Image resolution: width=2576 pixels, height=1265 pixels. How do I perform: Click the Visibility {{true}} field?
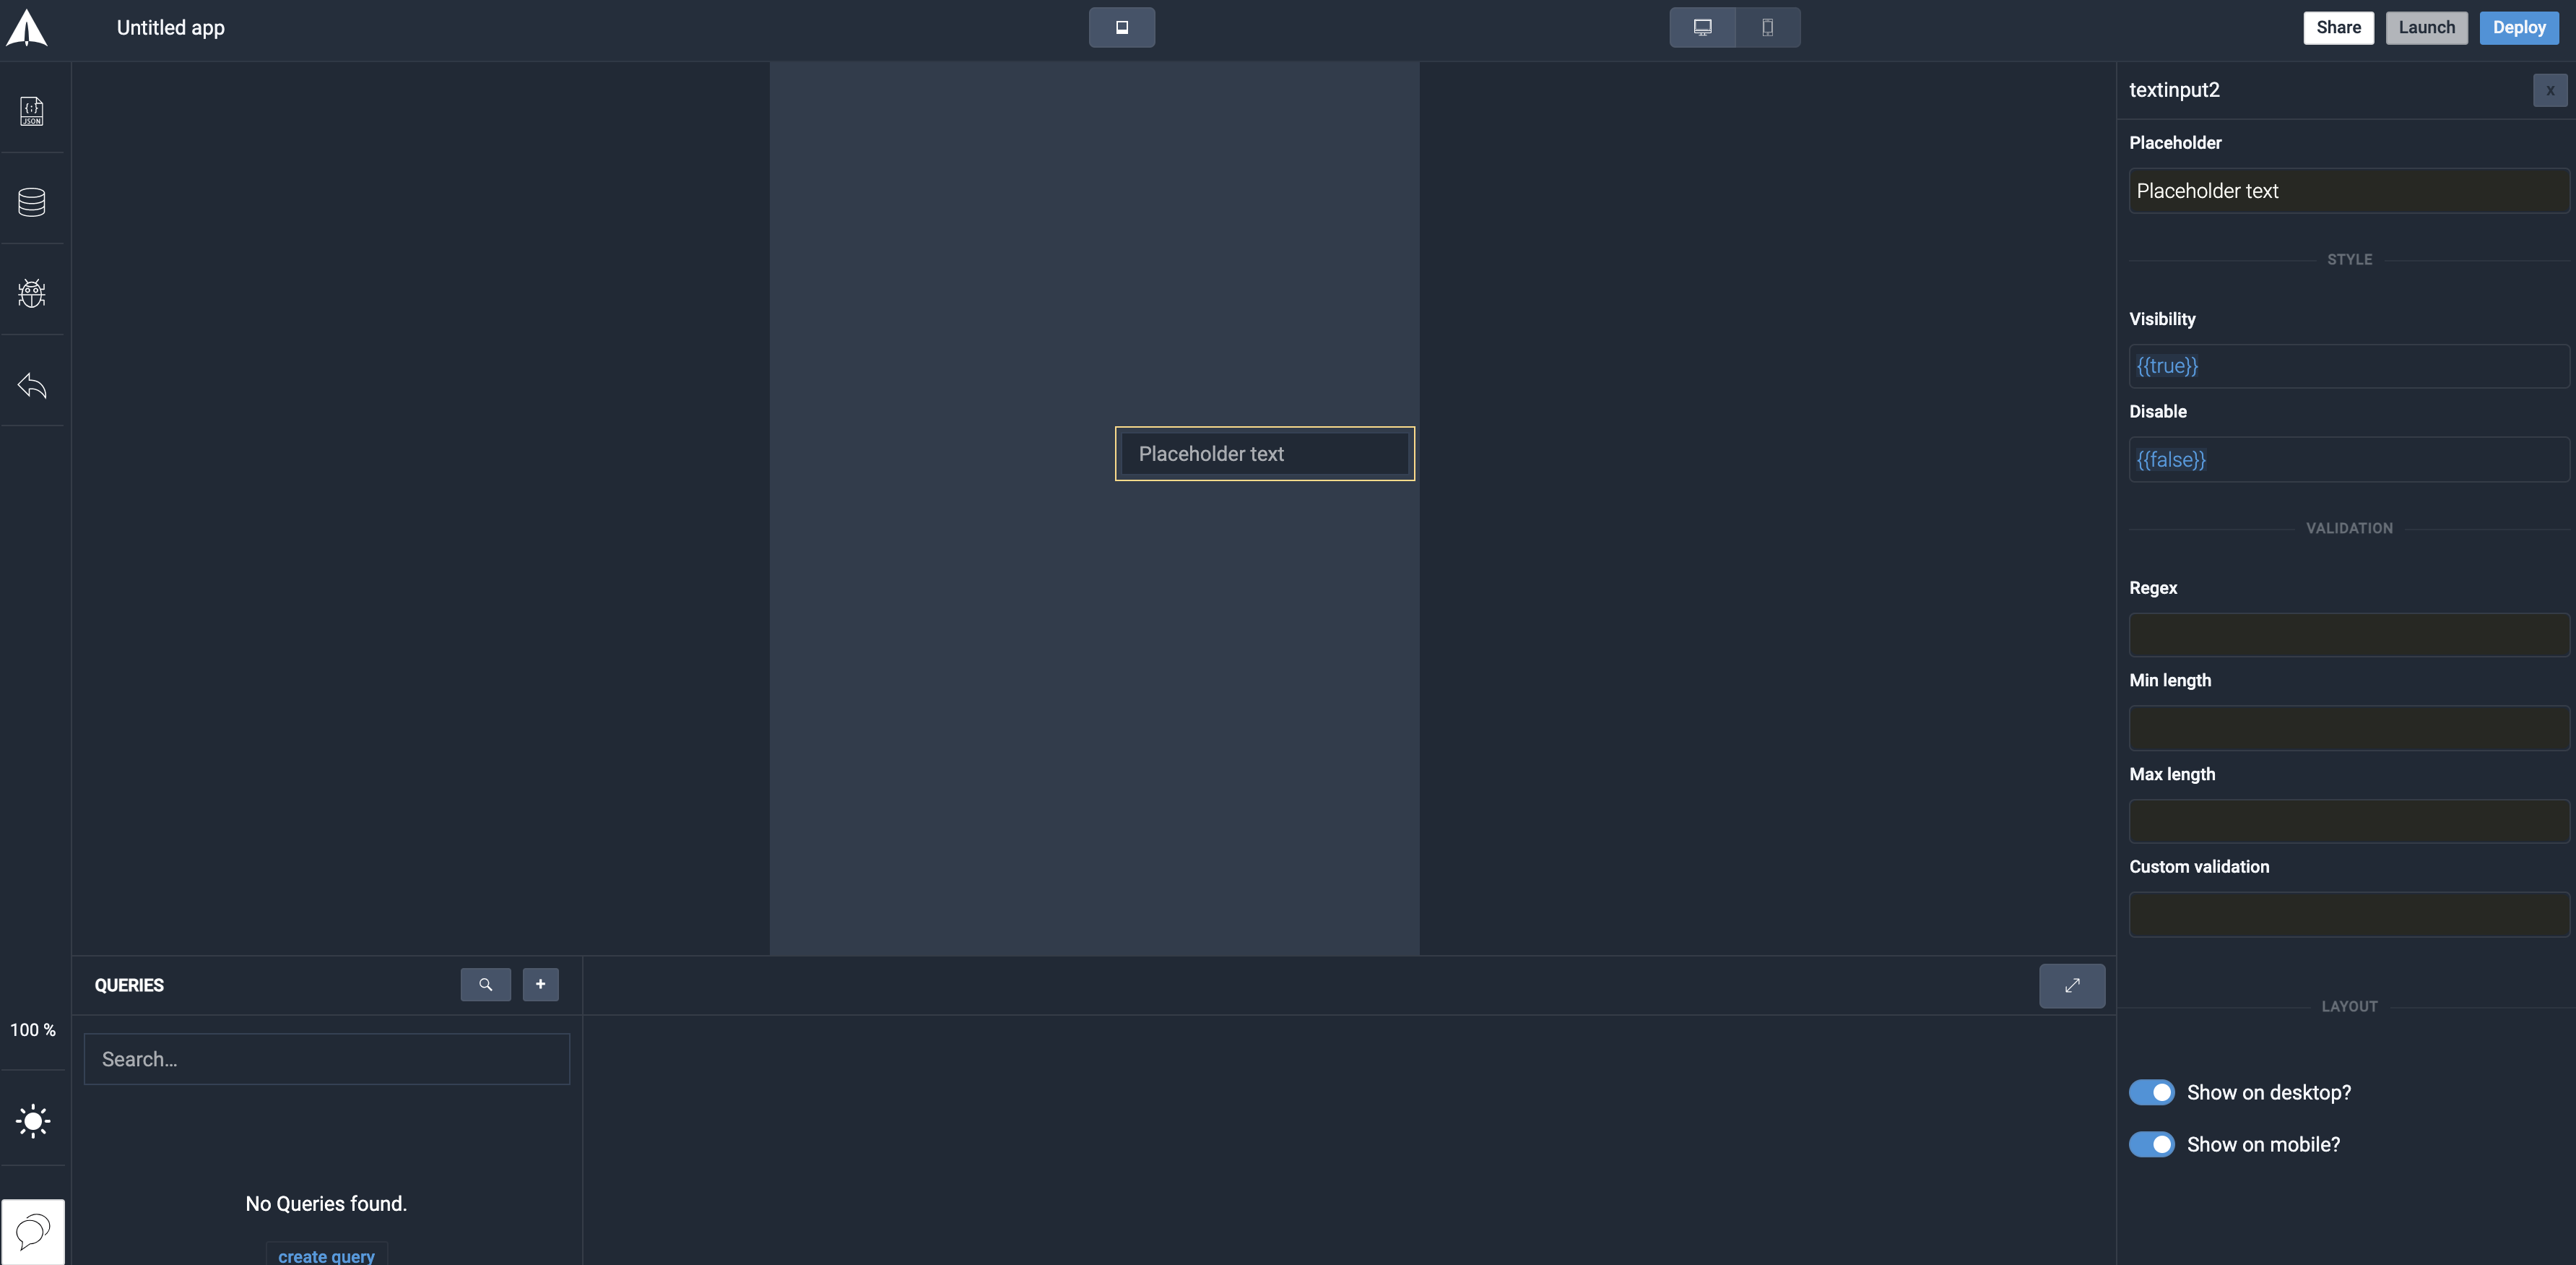coord(2349,366)
